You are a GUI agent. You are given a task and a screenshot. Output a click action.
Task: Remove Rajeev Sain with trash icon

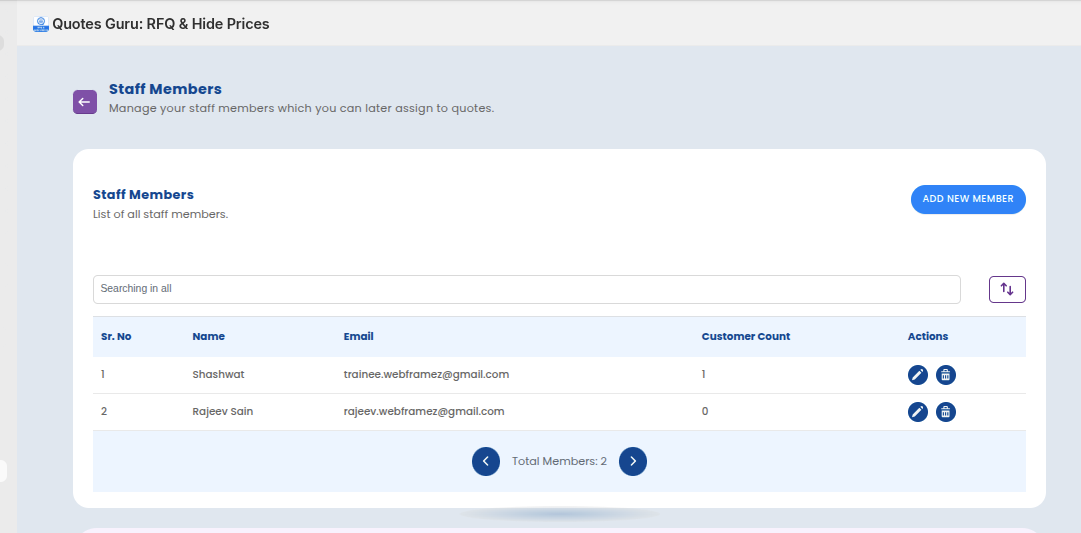click(x=945, y=412)
